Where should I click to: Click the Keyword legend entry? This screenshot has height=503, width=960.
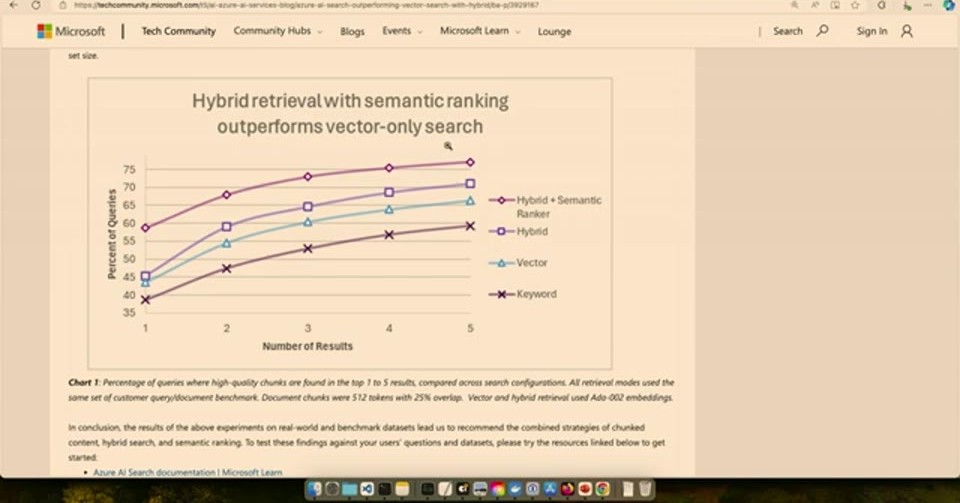(x=523, y=294)
